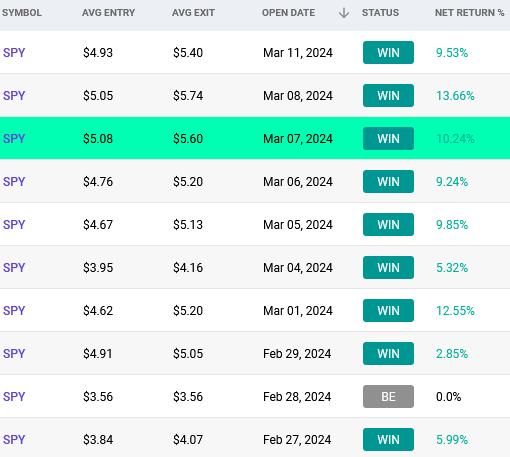Select net return 12.55%
510x457 pixels.
[455, 311]
